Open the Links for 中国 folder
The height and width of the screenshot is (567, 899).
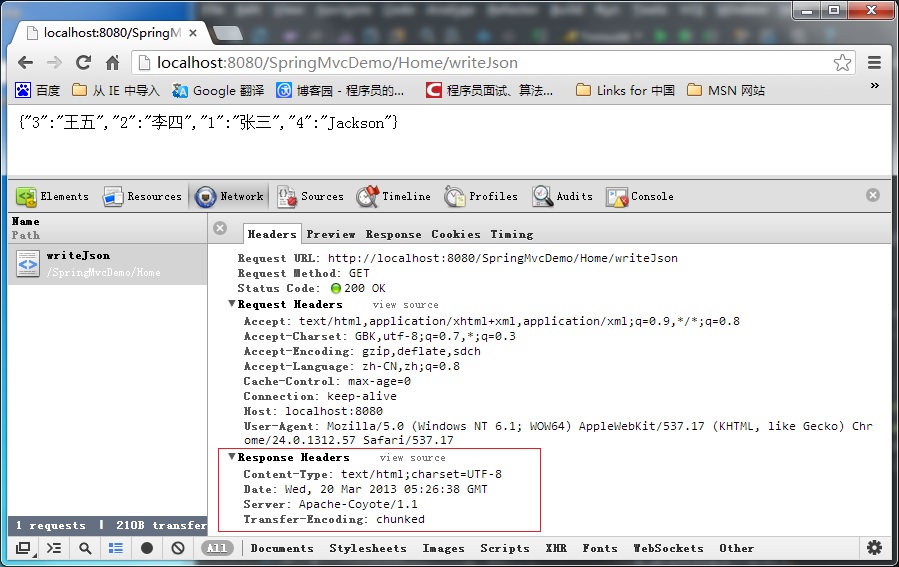click(626, 91)
